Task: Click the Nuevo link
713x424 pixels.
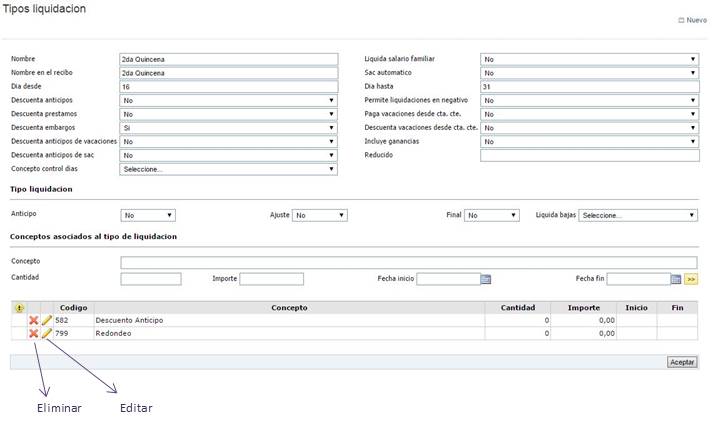Action: [x=693, y=19]
